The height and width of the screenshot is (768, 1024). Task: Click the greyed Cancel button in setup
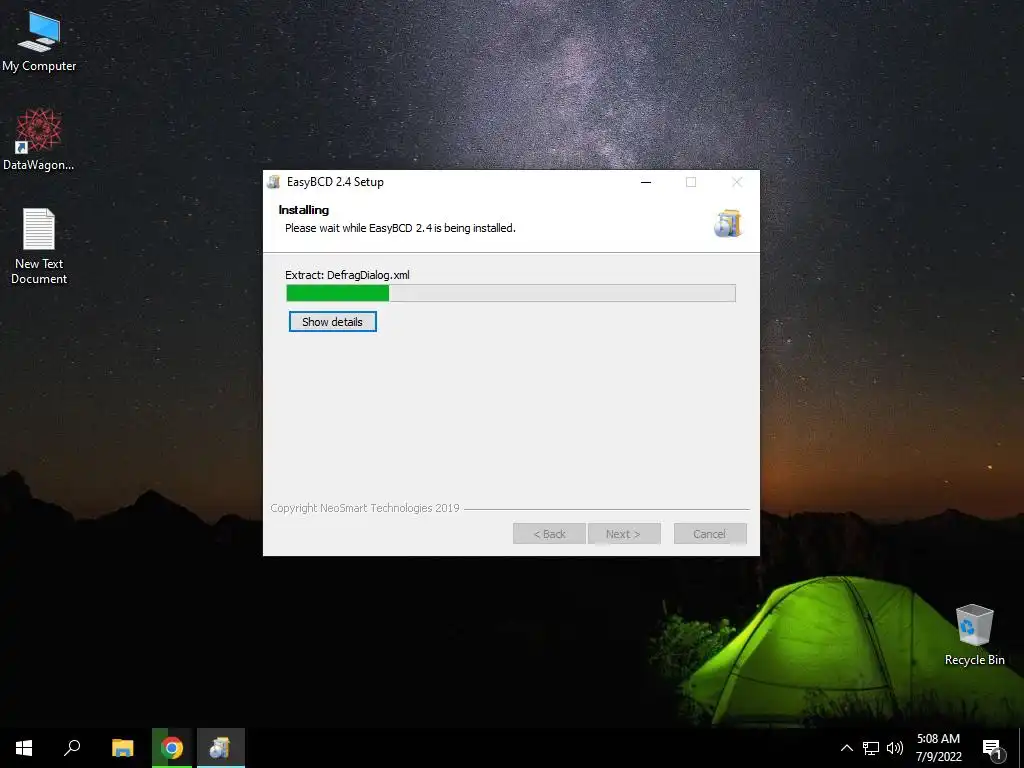coord(710,534)
